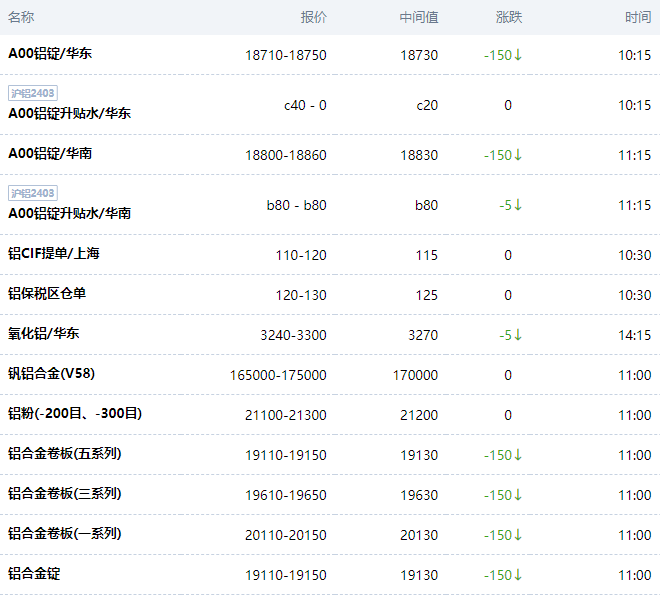Viewport: 660px width, 604px height.
Task: Select the quote 165000-175000
Action: pos(278,375)
